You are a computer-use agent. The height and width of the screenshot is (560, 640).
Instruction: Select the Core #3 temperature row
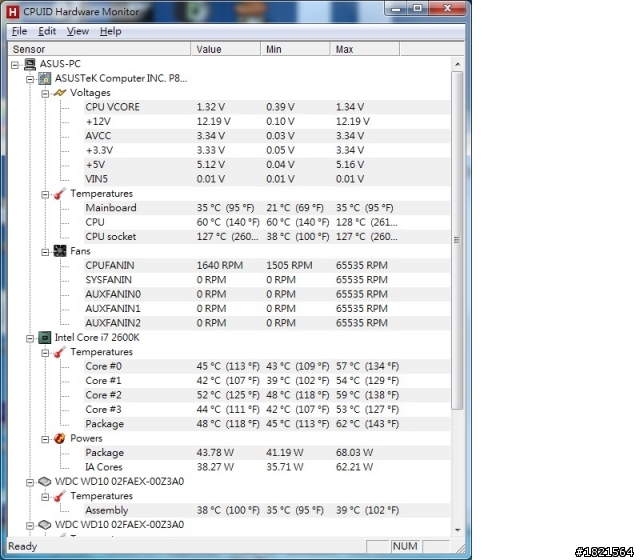tap(267, 409)
